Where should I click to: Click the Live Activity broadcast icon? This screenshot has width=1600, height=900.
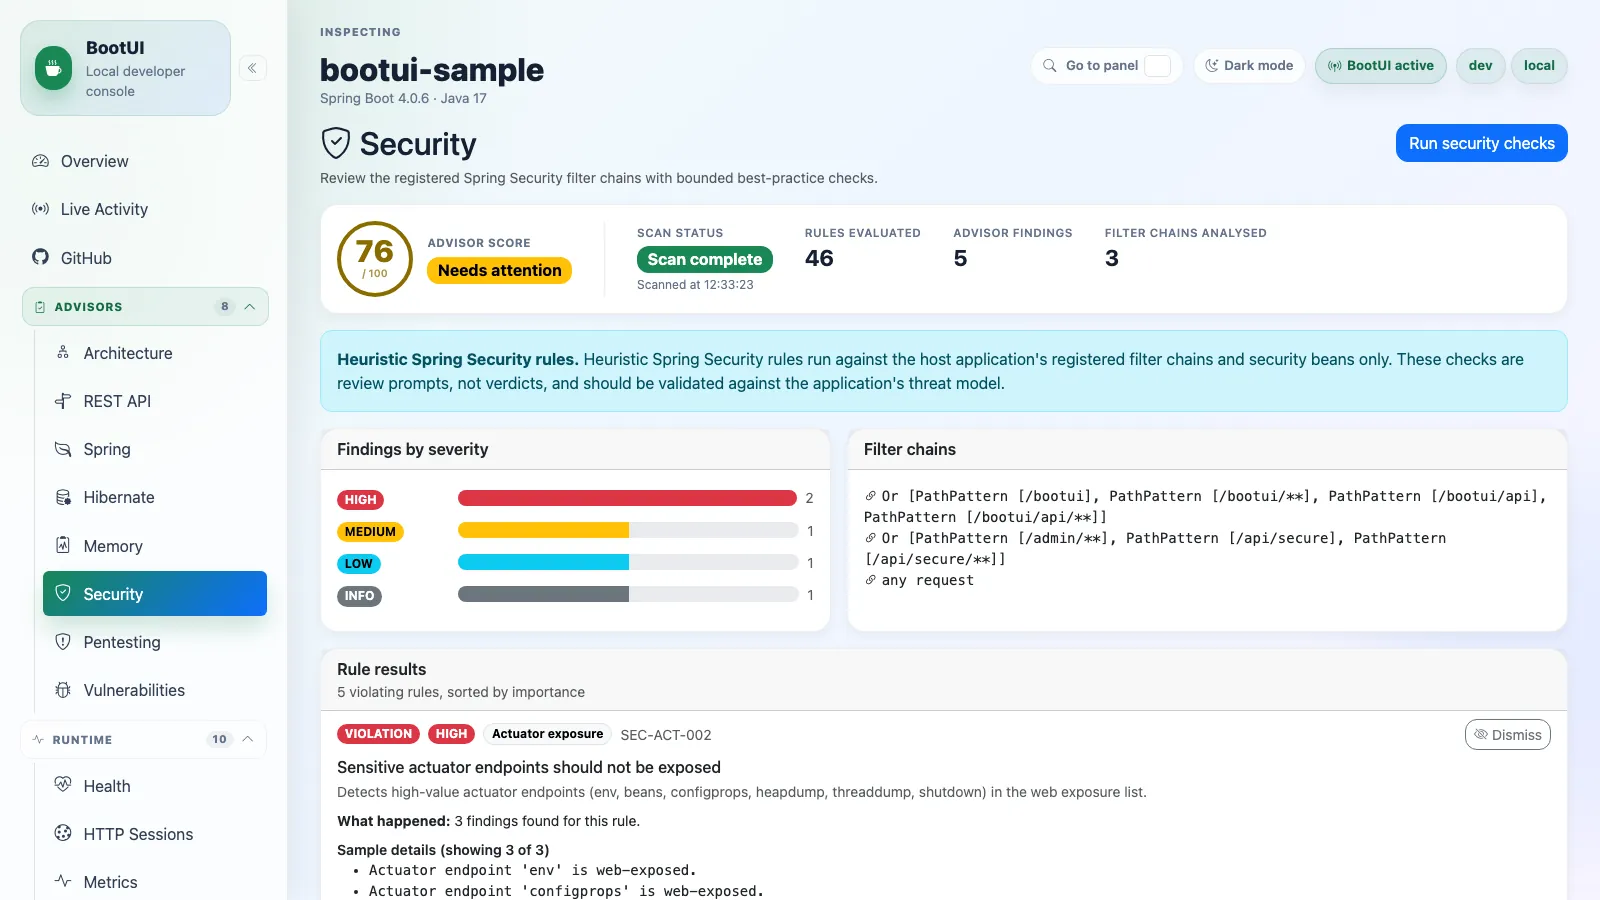click(40, 209)
